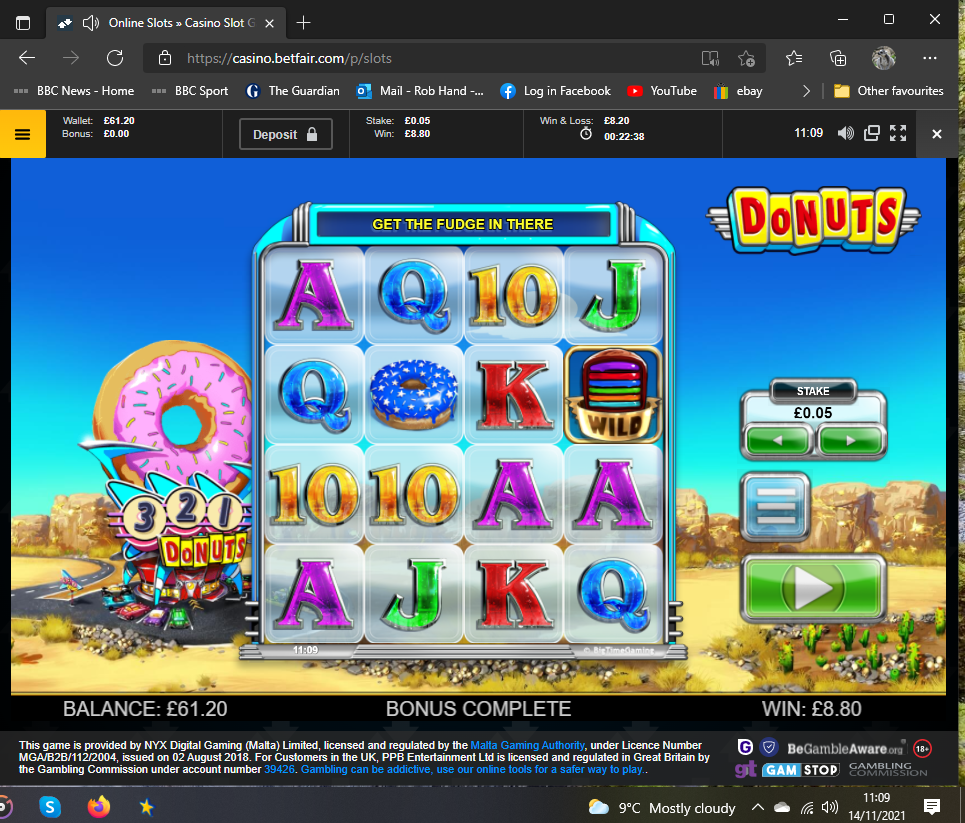
Task: Open the notification centre
Action: [x=932, y=807]
